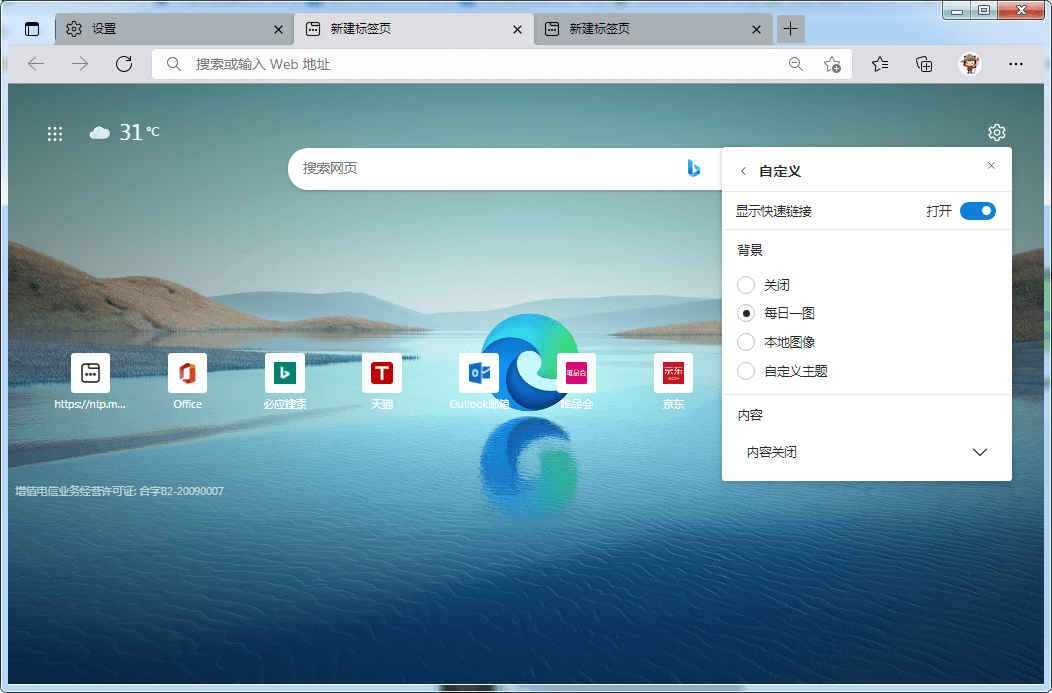1052x693 pixels.
Task: Open the Favorites list icon
Action: point(880,64)
